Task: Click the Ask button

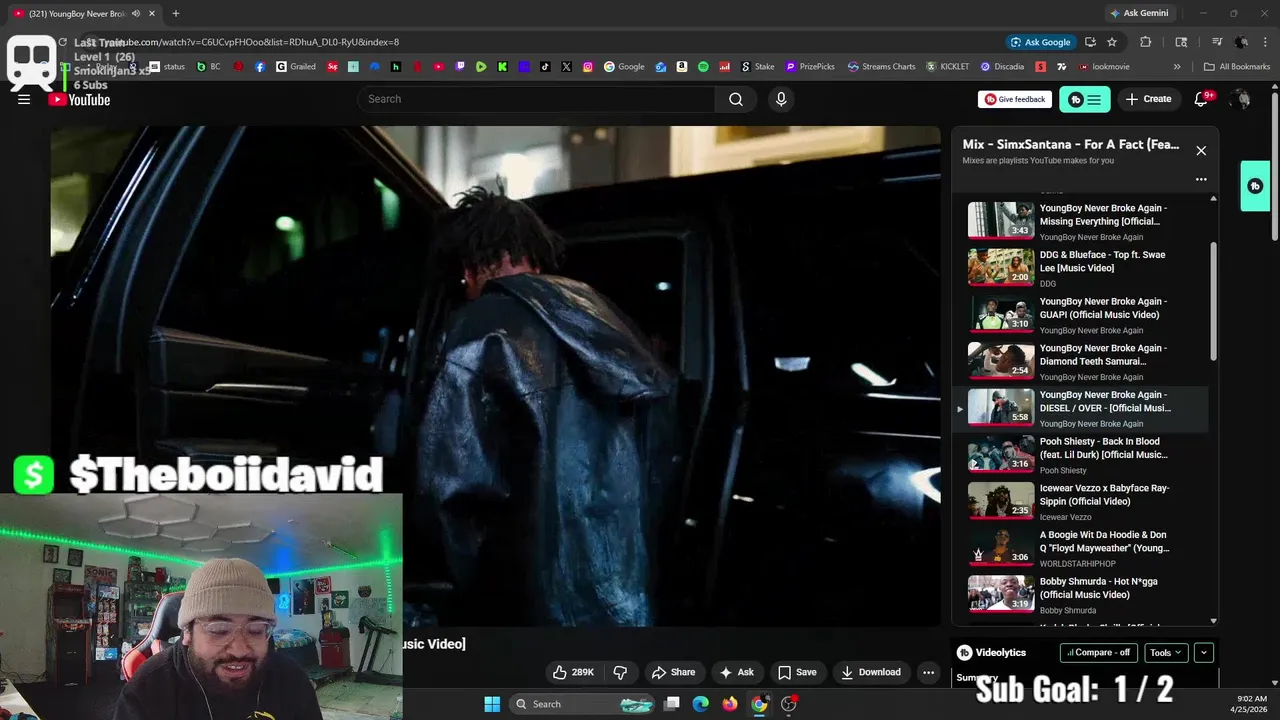Action: (737, 672)
